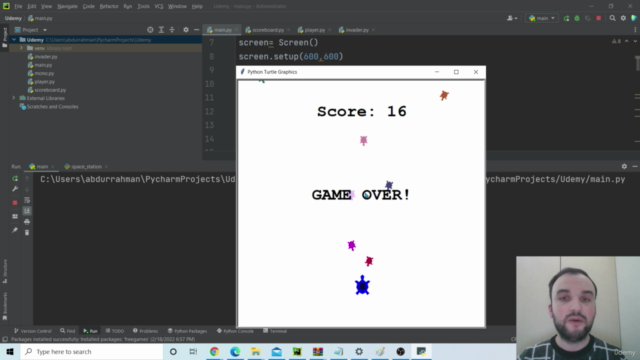Open Project panel gear options

186,30
